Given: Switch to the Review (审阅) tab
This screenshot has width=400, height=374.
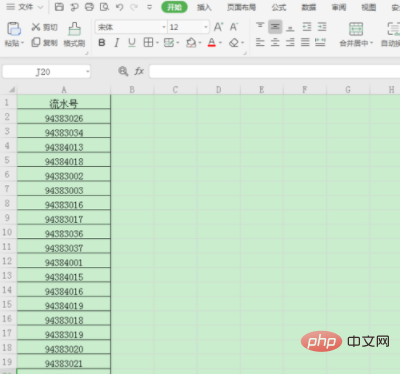Looking at the screenshot, I should (339, 7).
